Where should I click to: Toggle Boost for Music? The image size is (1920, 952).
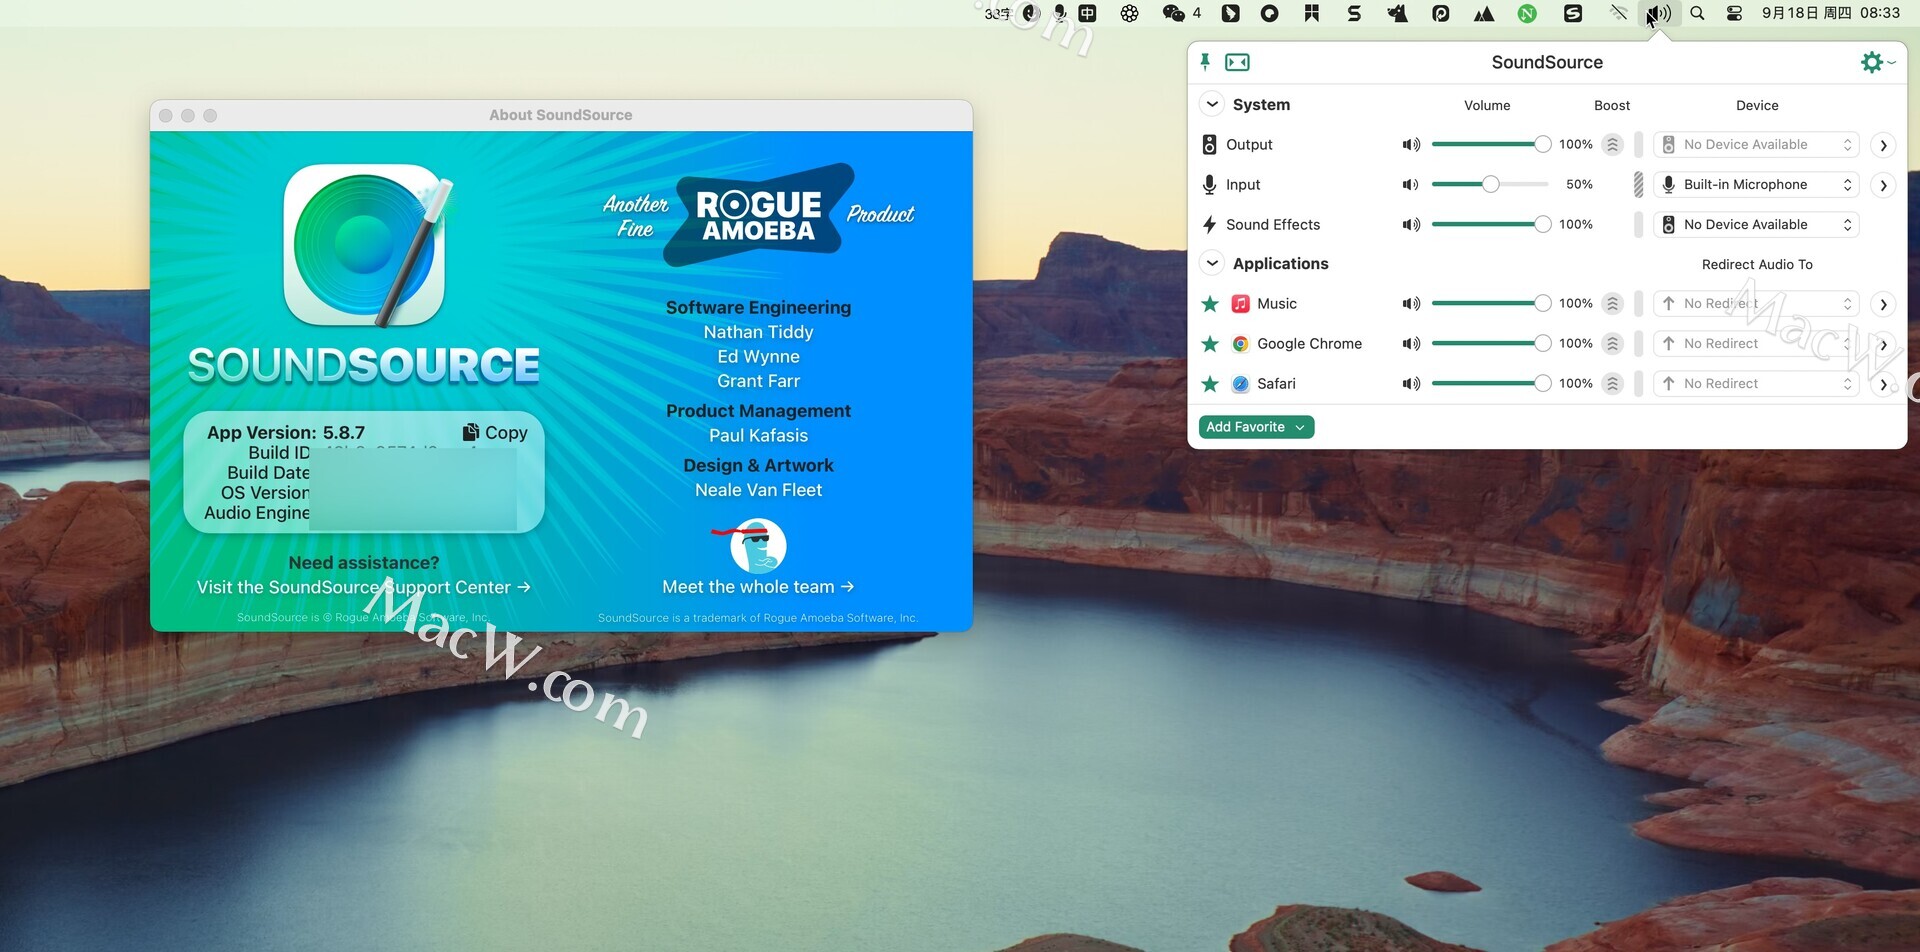coord(1612,304)
